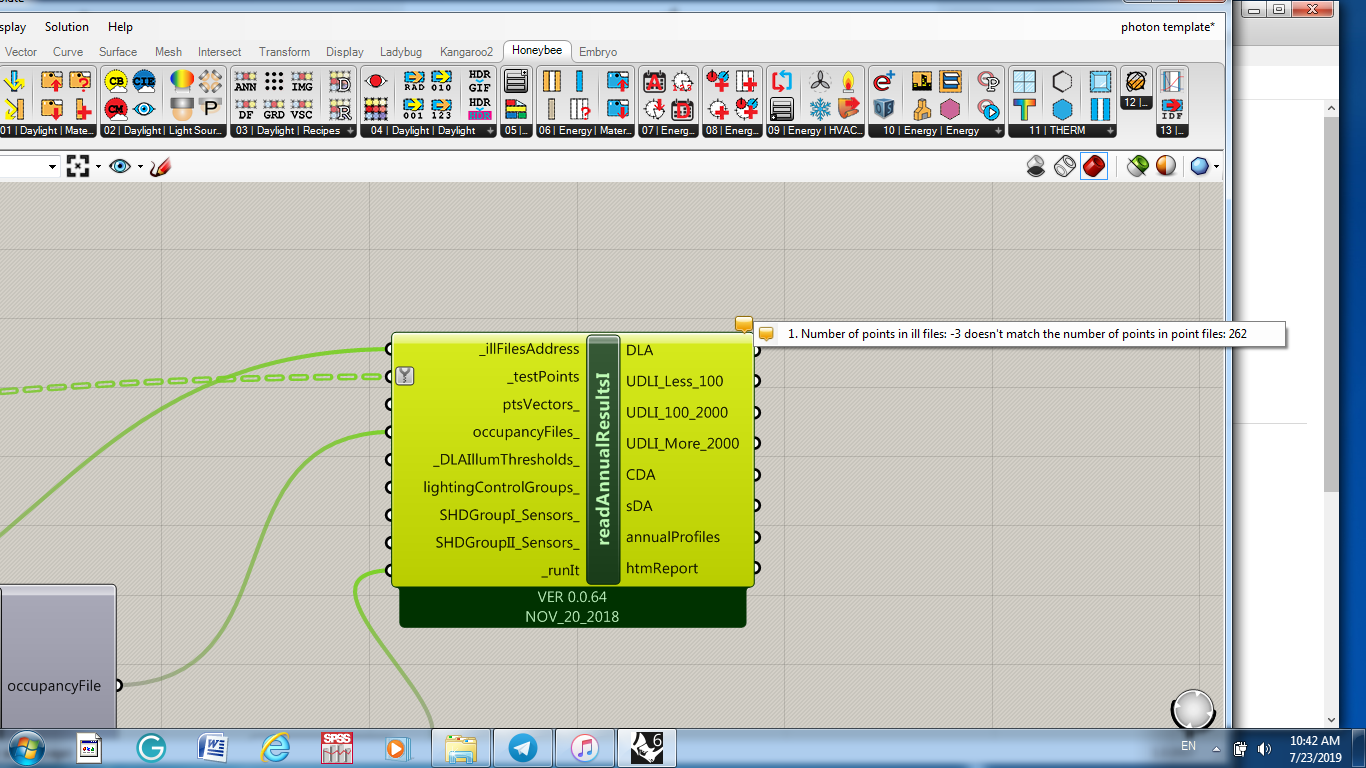1366x768 pixels.
Task: Click the EnergyPlus e+ icon
Action: coord(884,82)
